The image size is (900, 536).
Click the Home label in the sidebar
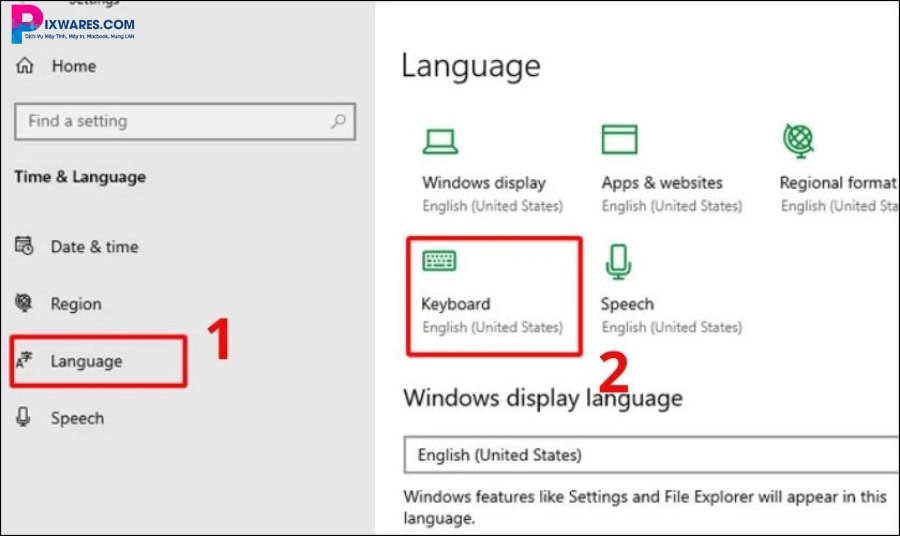(74, 66)
